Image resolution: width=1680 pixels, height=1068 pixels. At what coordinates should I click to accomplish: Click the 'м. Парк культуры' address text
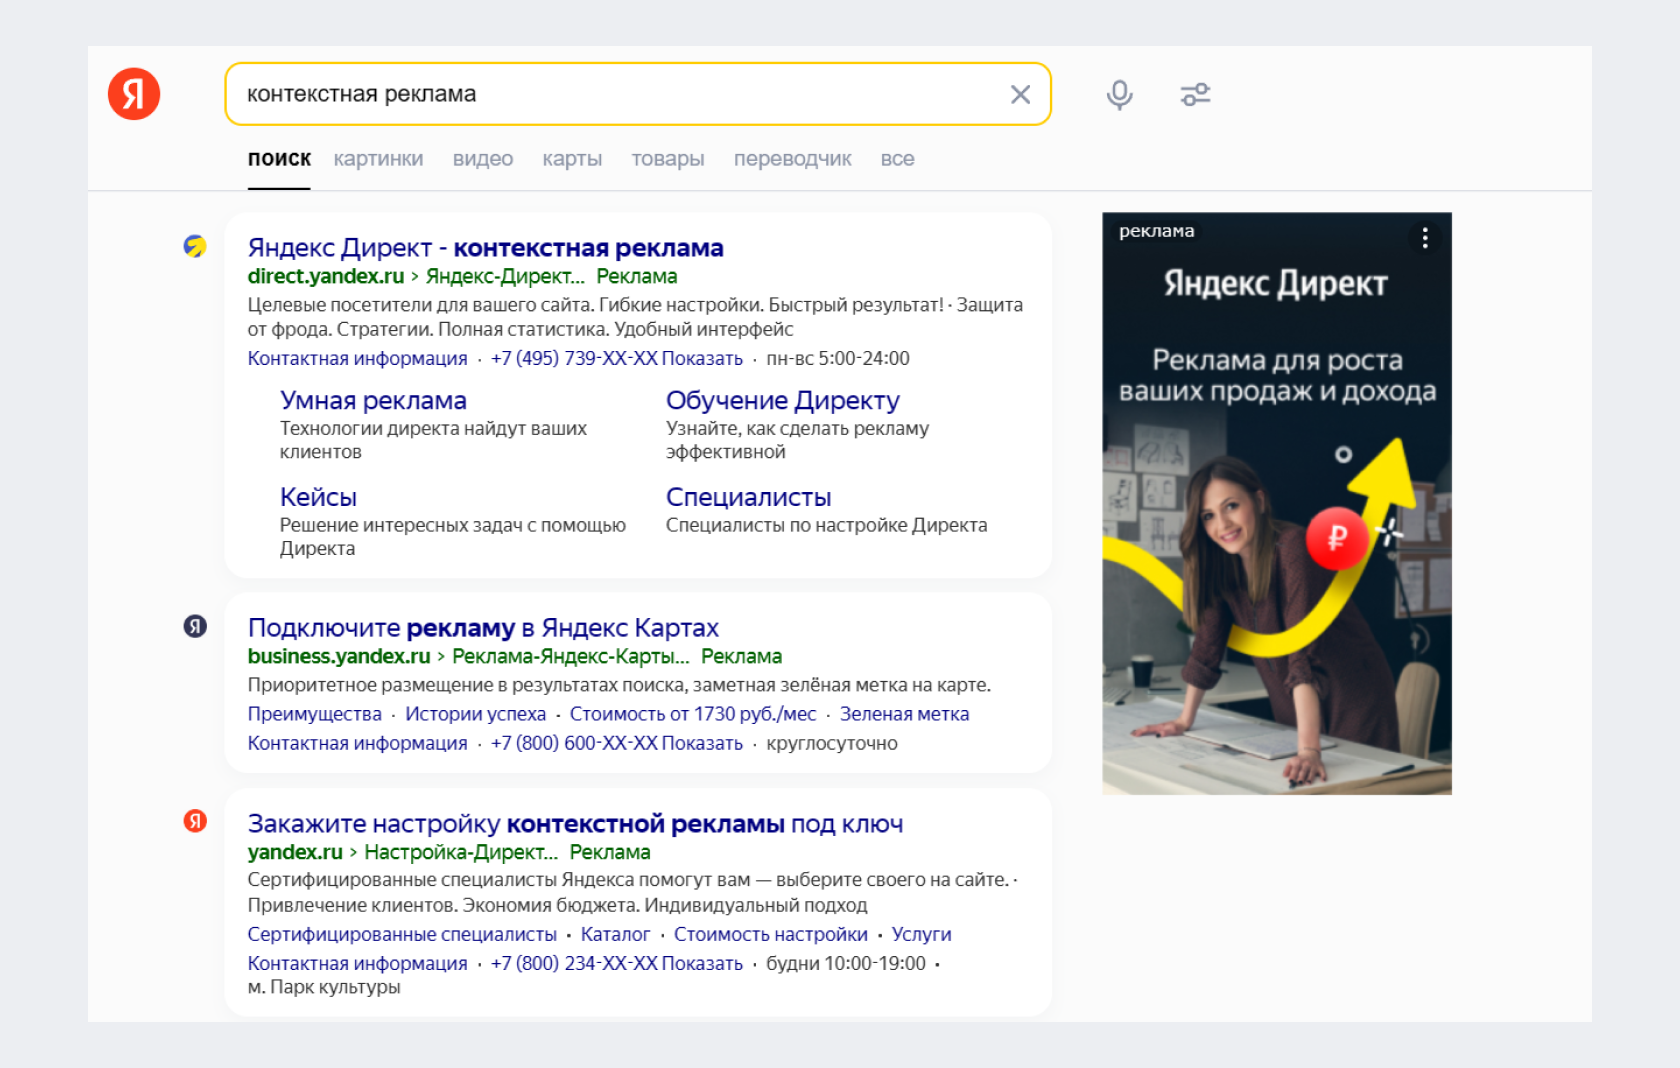point(324,987)
